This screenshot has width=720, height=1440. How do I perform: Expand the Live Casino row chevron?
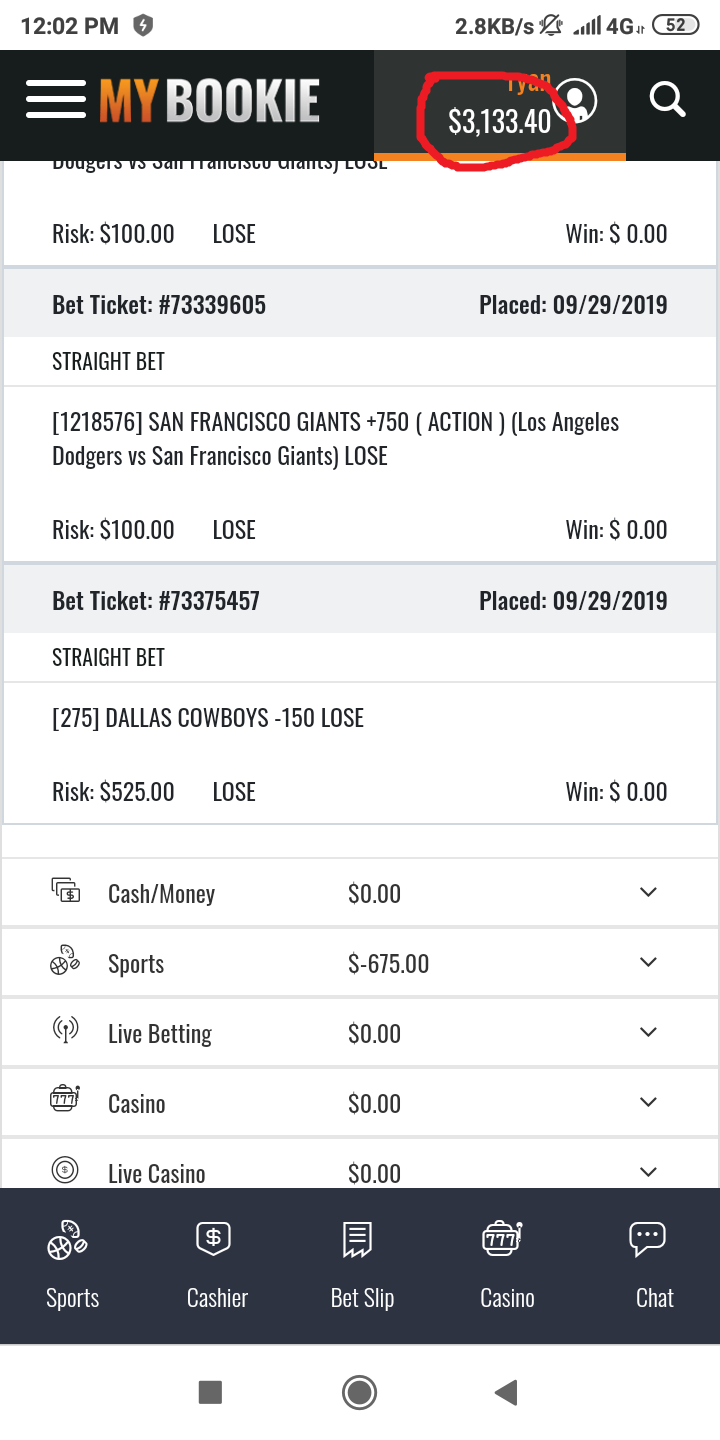point(648,1172)
